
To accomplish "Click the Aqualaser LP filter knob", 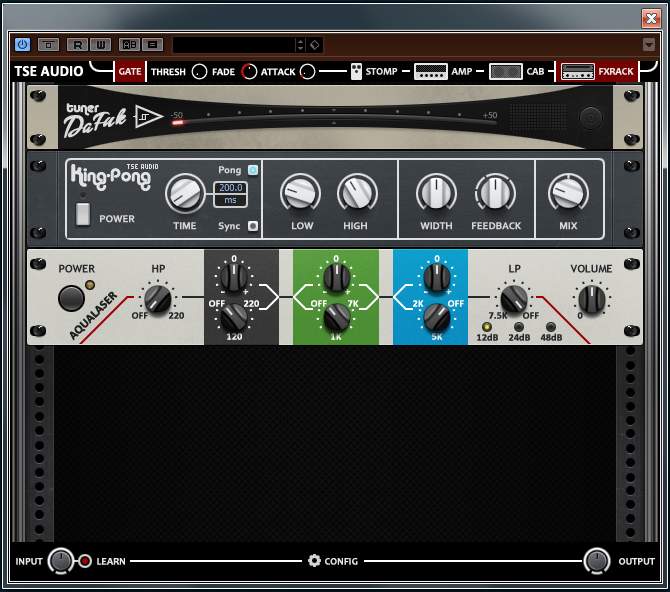I will coord(514,299).
